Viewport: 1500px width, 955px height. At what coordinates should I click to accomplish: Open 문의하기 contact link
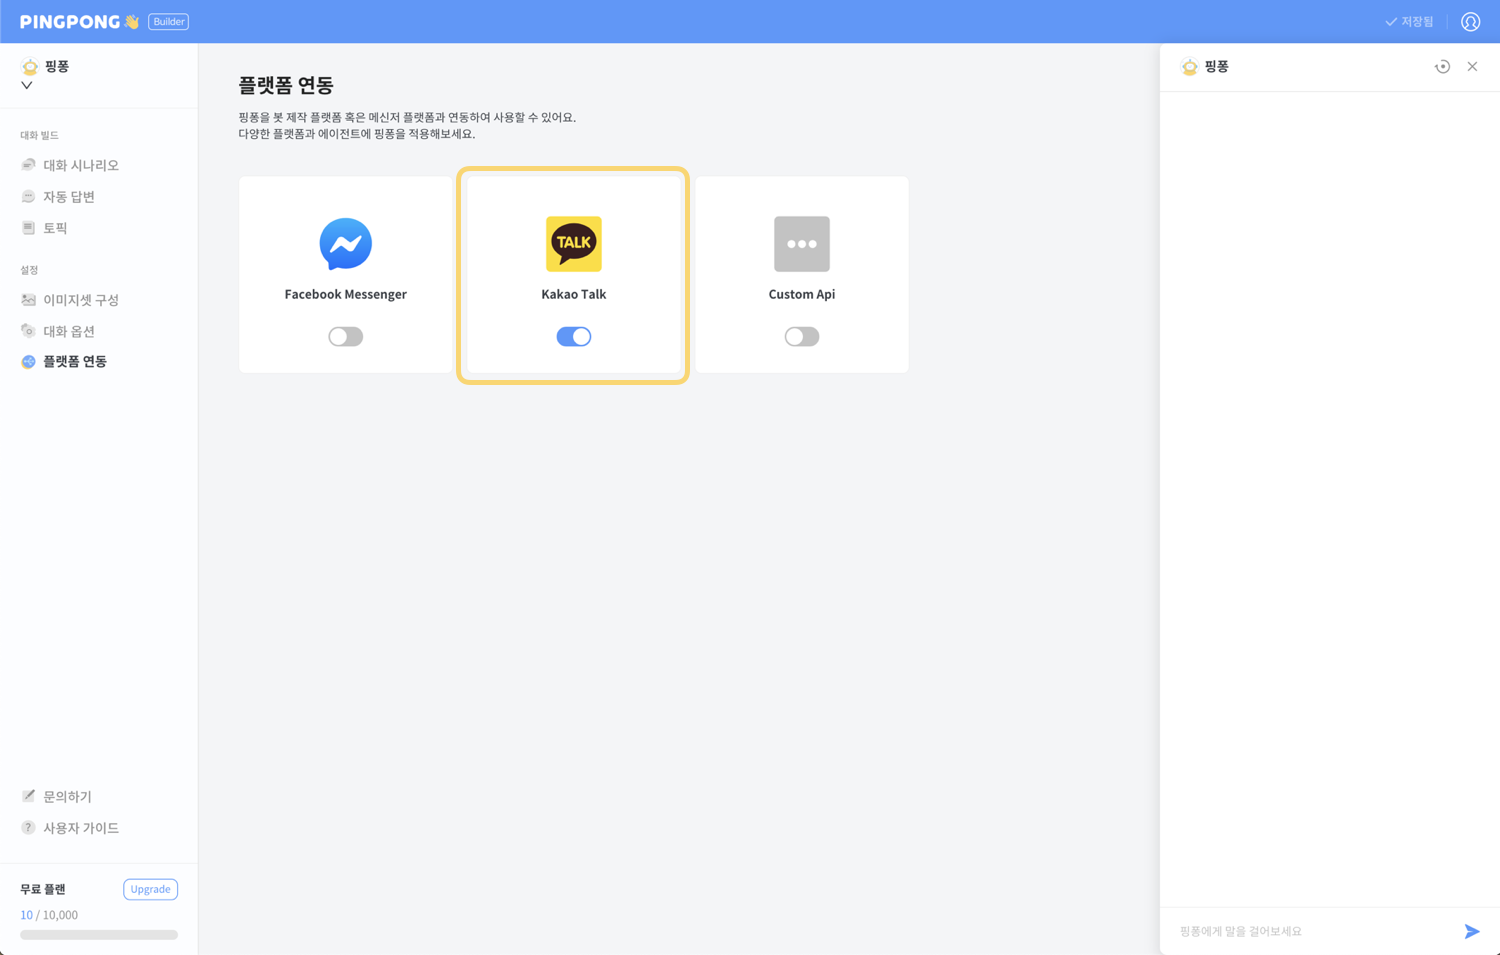(67, 796)
